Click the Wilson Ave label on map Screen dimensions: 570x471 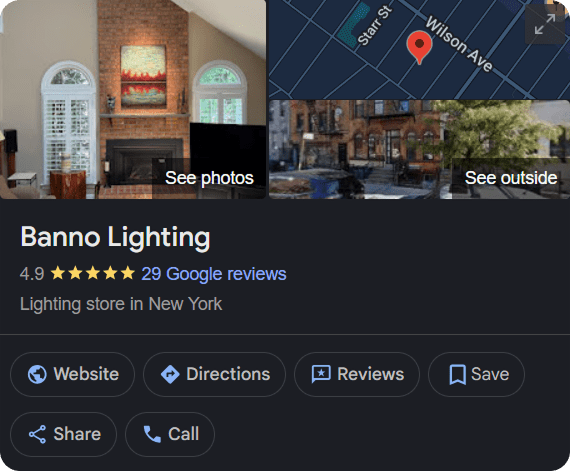(x=459, y=44)
